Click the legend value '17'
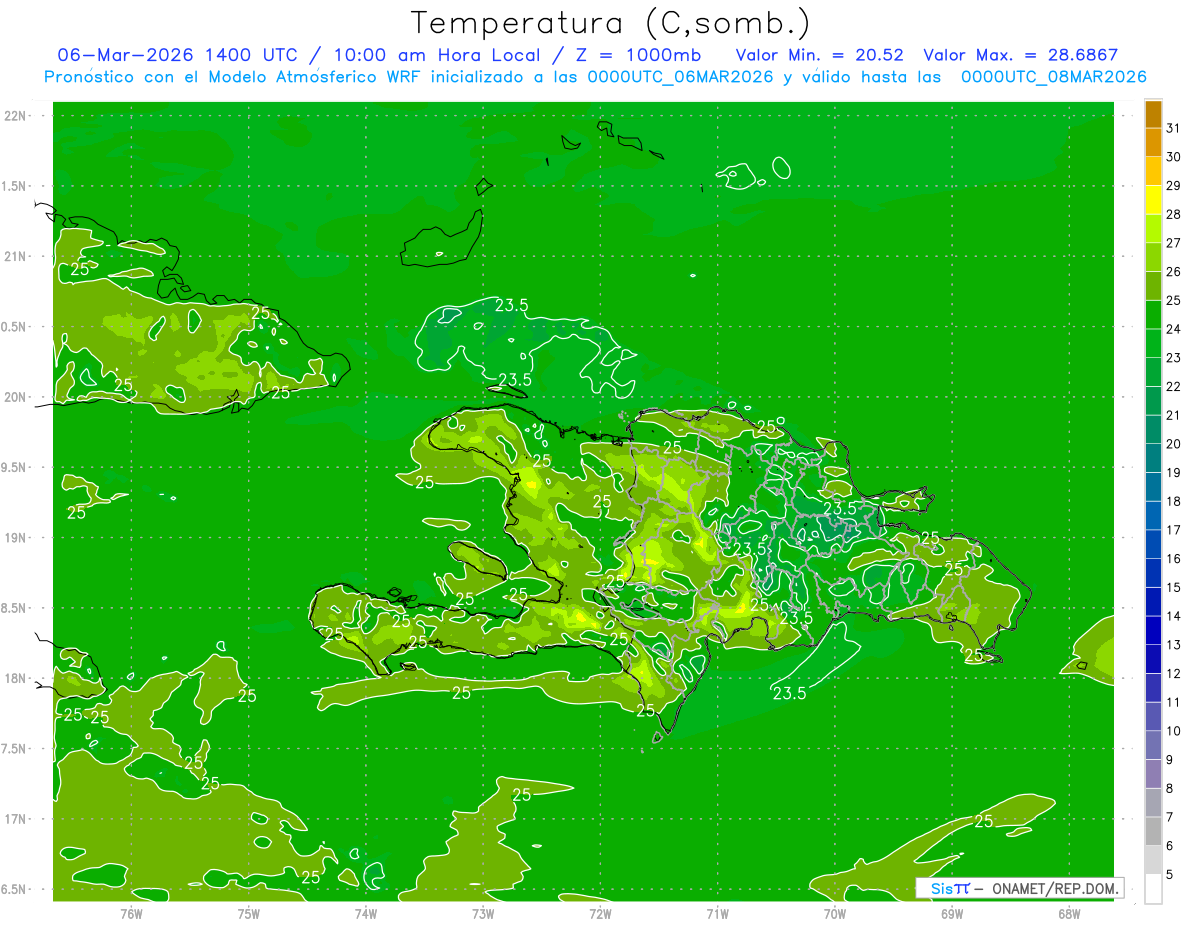The width and height of the screenshot is (1200, 927). point(1173,530)
